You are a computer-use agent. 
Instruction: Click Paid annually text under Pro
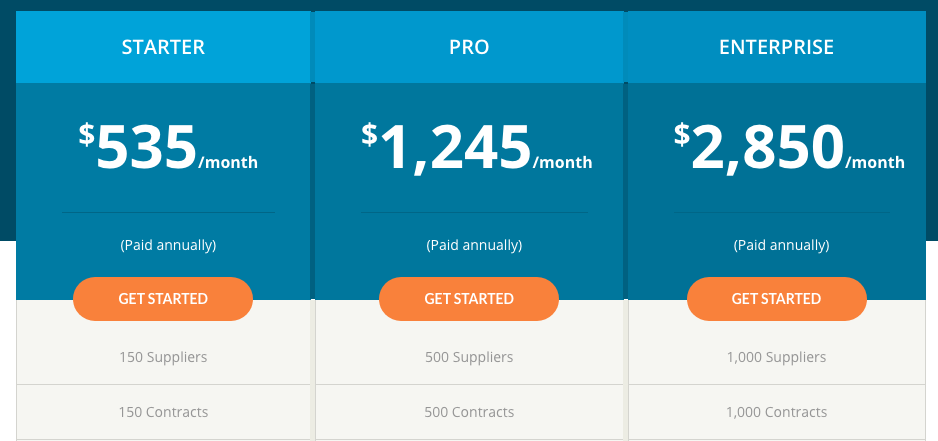[x=474, y=245]
